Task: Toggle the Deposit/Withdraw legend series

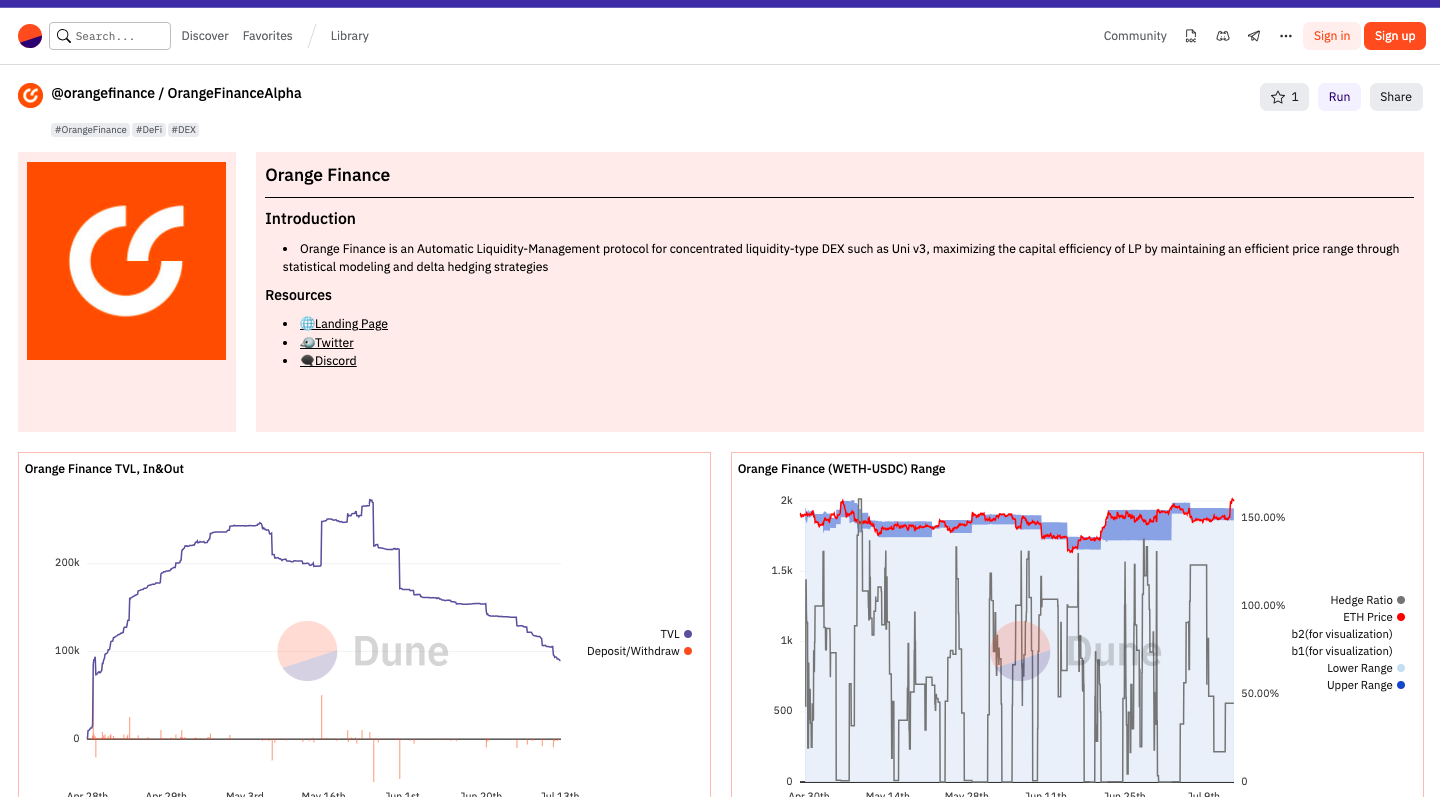Action: tap(639, 651)
